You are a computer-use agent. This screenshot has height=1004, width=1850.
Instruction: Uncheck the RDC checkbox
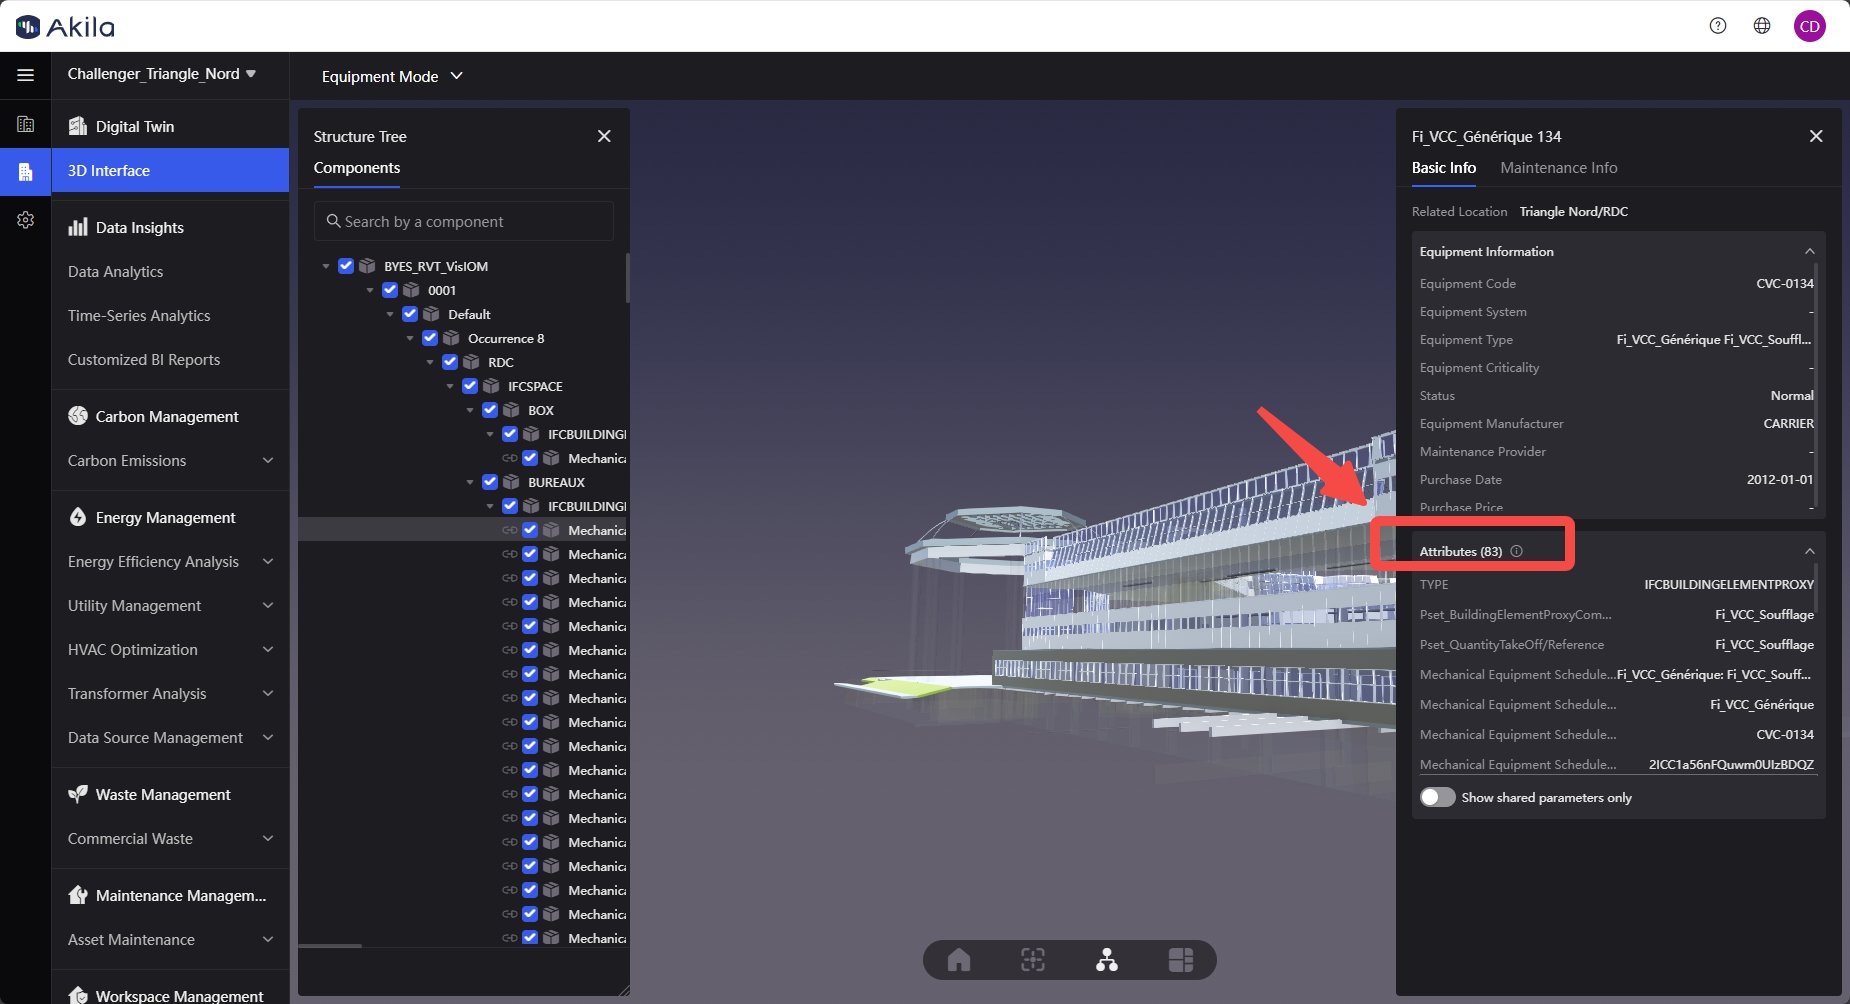(x=450, y=362)
